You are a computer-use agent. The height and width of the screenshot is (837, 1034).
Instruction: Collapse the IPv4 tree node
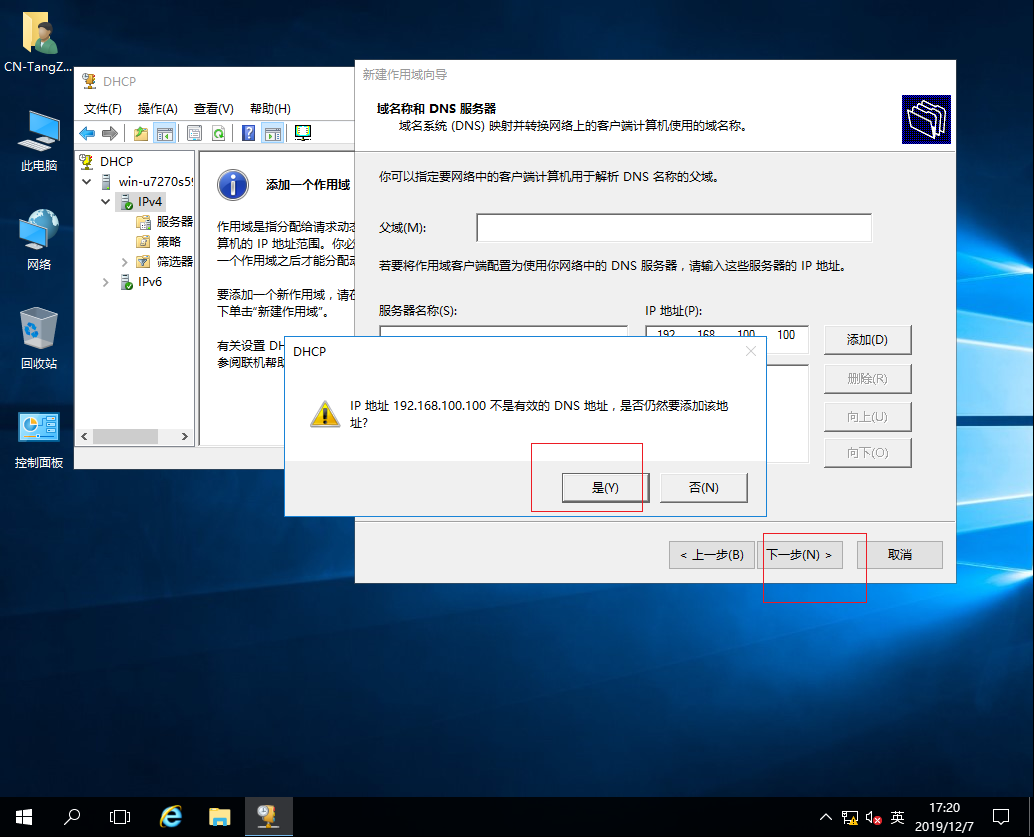(104, 200)
